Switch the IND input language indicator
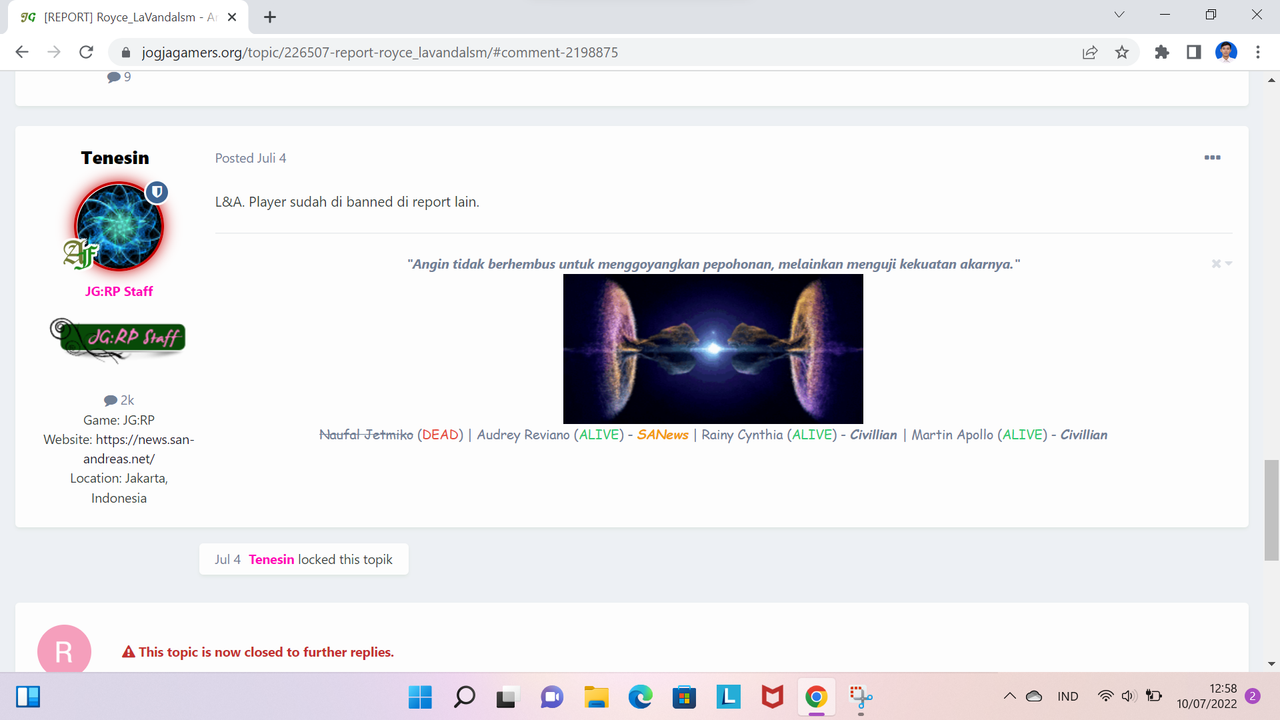The width and height of the screenshot is (1280, 720). [x=1068, y=696]
